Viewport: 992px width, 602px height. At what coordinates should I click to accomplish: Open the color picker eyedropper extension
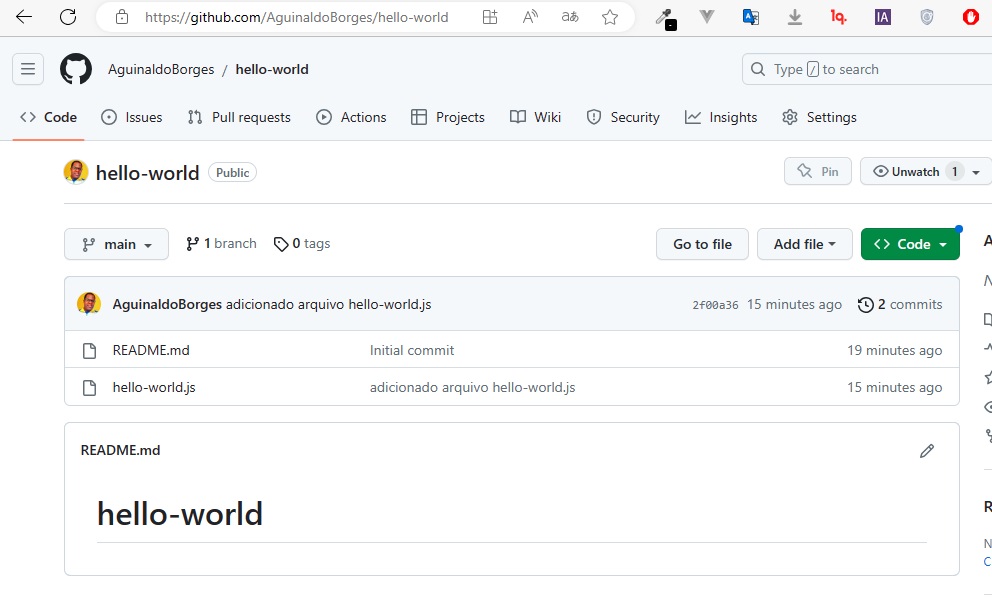(665, 18)
